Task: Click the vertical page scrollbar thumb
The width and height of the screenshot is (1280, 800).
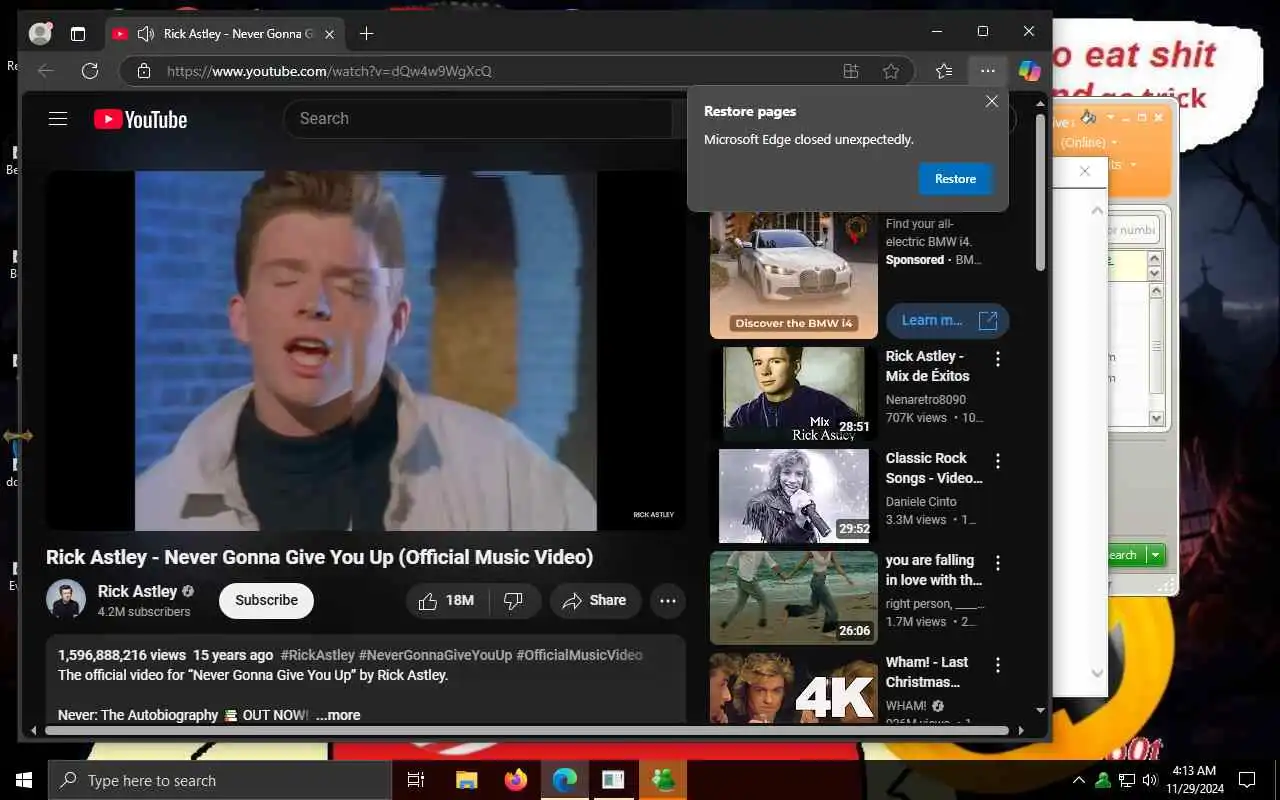Action: (1040, 192)
